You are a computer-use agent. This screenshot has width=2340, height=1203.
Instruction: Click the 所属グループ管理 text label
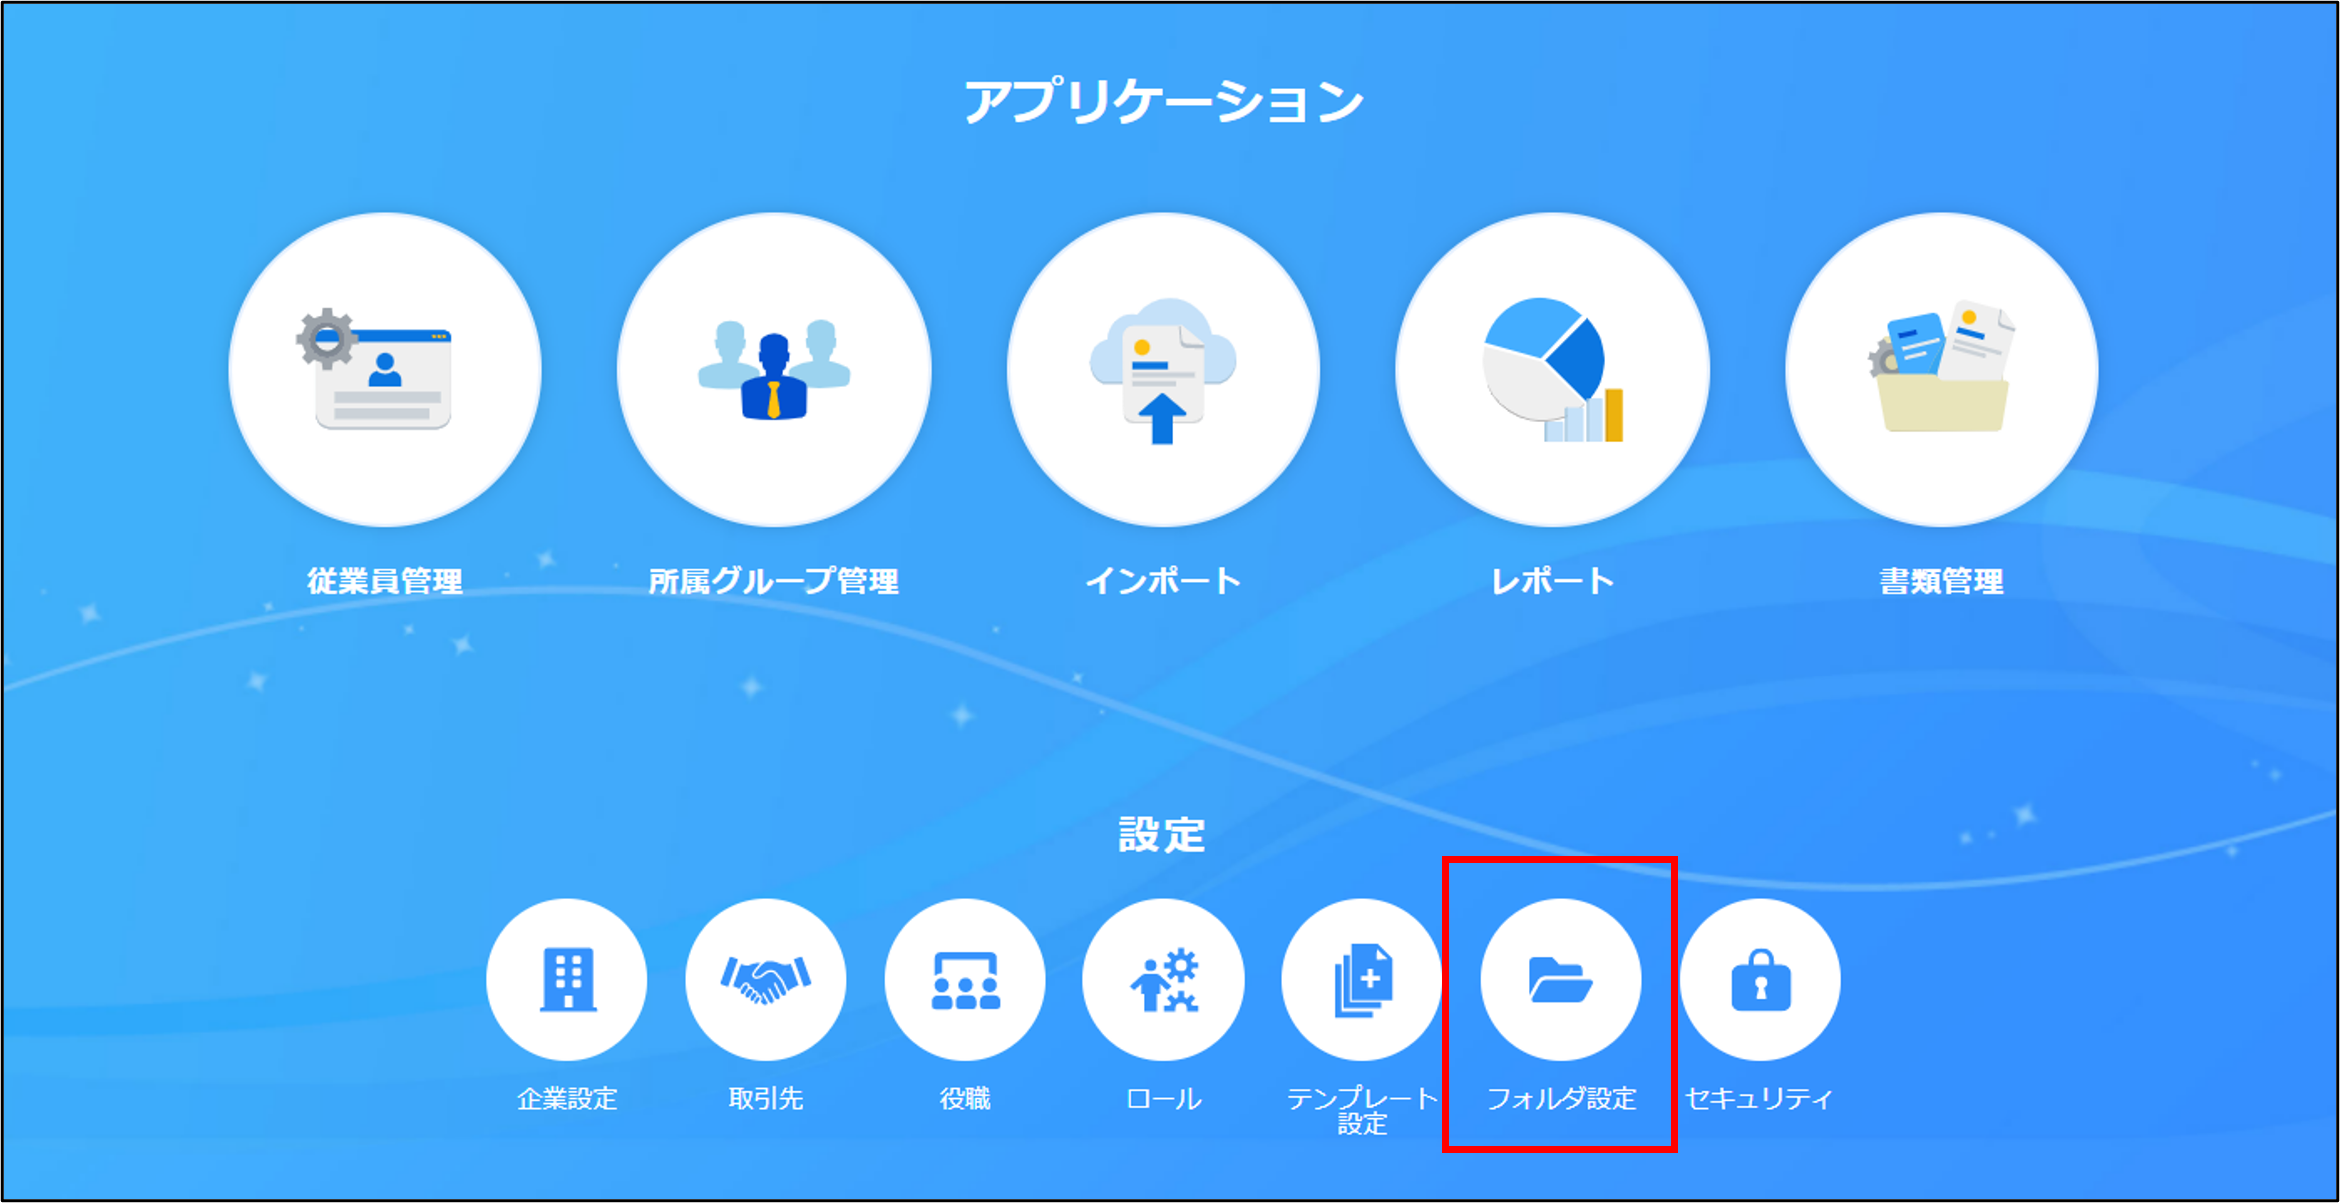click(774, 581)
